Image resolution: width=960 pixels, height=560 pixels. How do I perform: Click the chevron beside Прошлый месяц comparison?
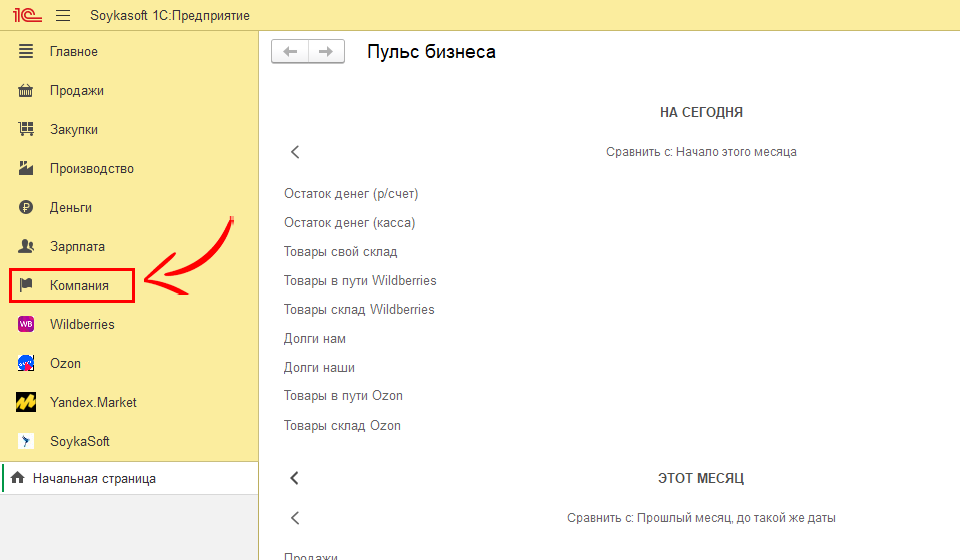click(x=295, y=518)
